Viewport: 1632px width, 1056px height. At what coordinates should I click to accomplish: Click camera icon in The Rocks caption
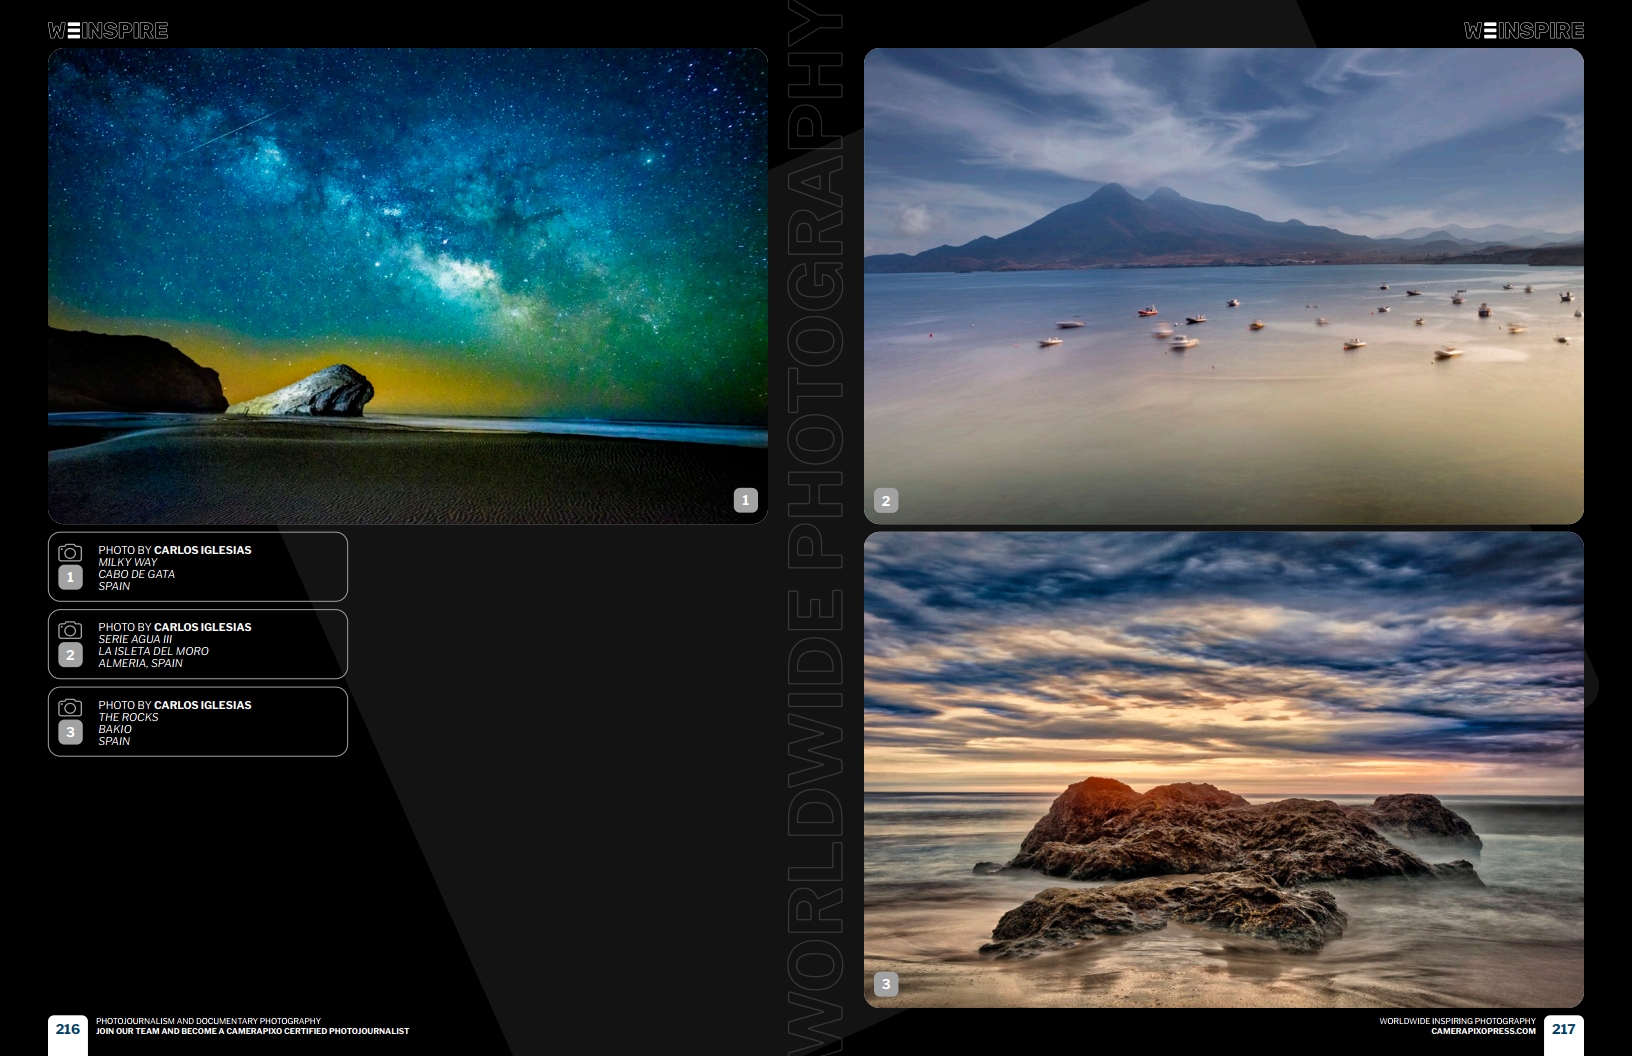(70, 708)
